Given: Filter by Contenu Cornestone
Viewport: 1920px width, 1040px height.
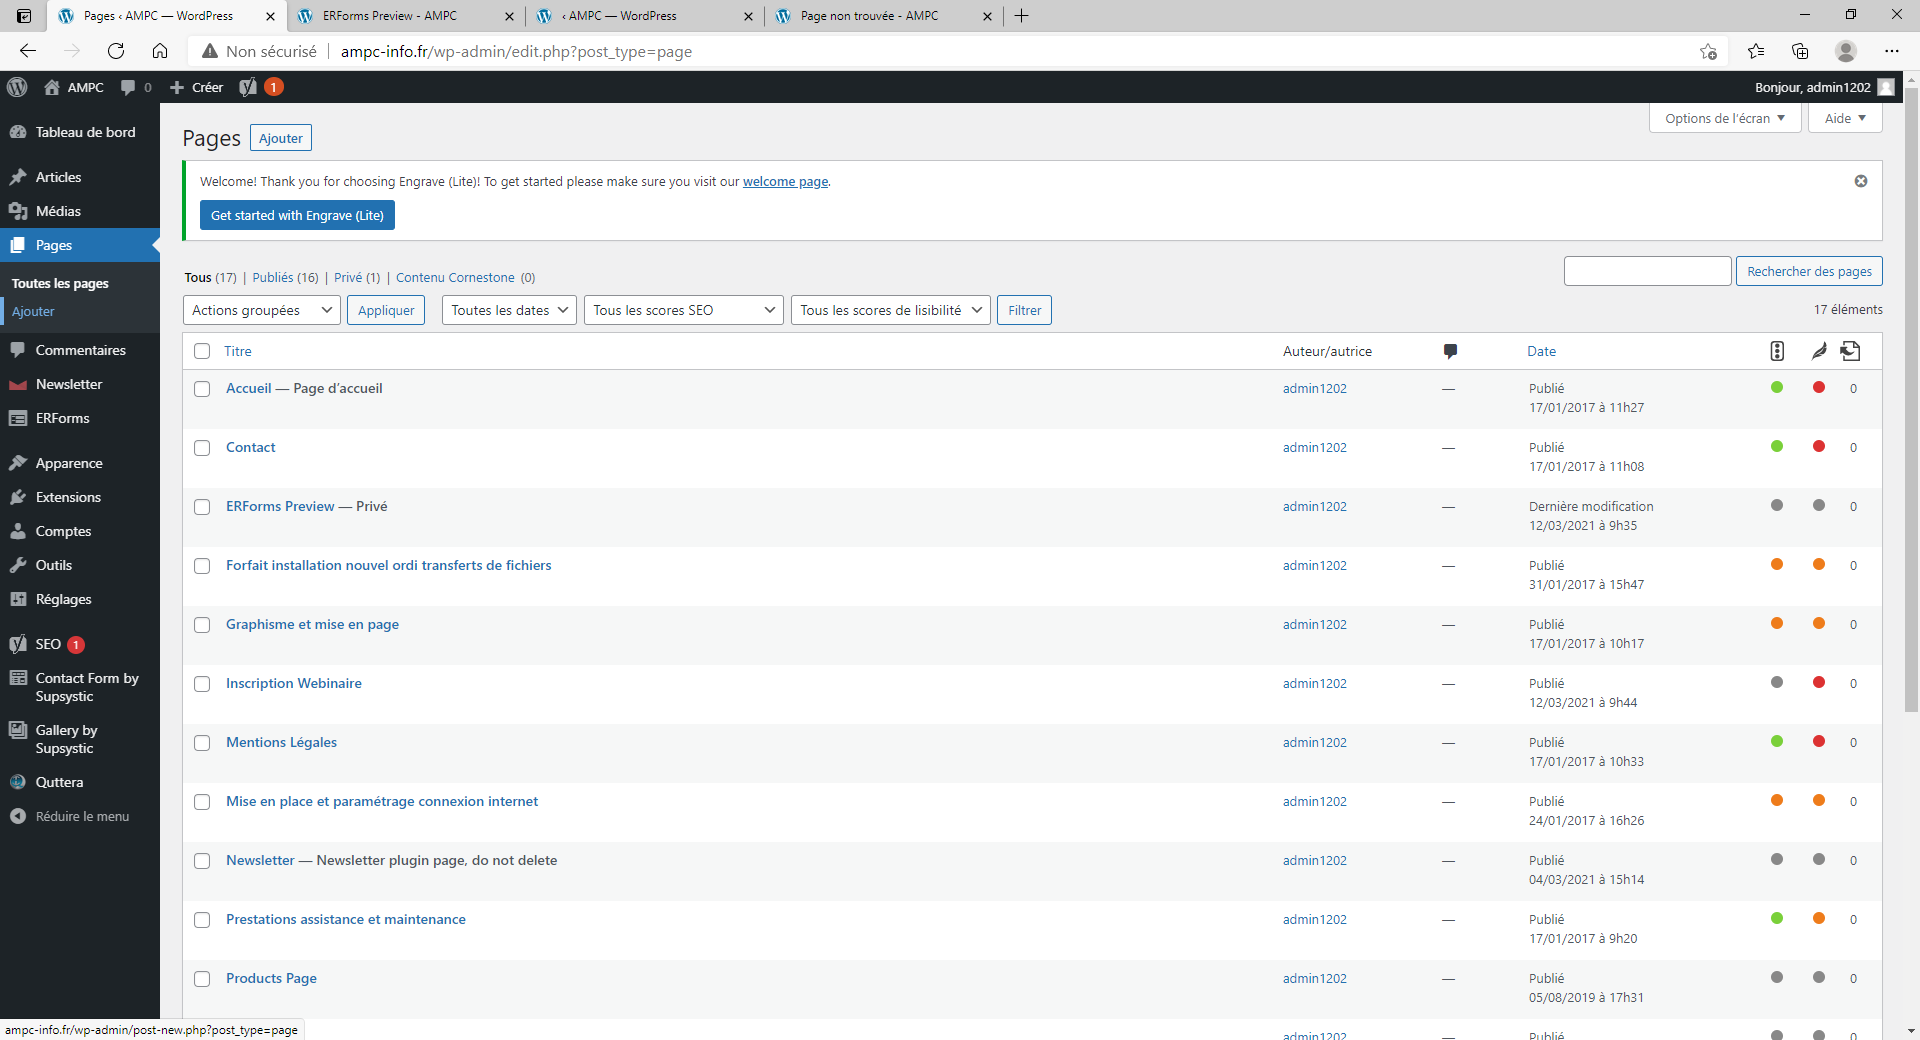Looking at the screenshot, I should click(465, 278).
